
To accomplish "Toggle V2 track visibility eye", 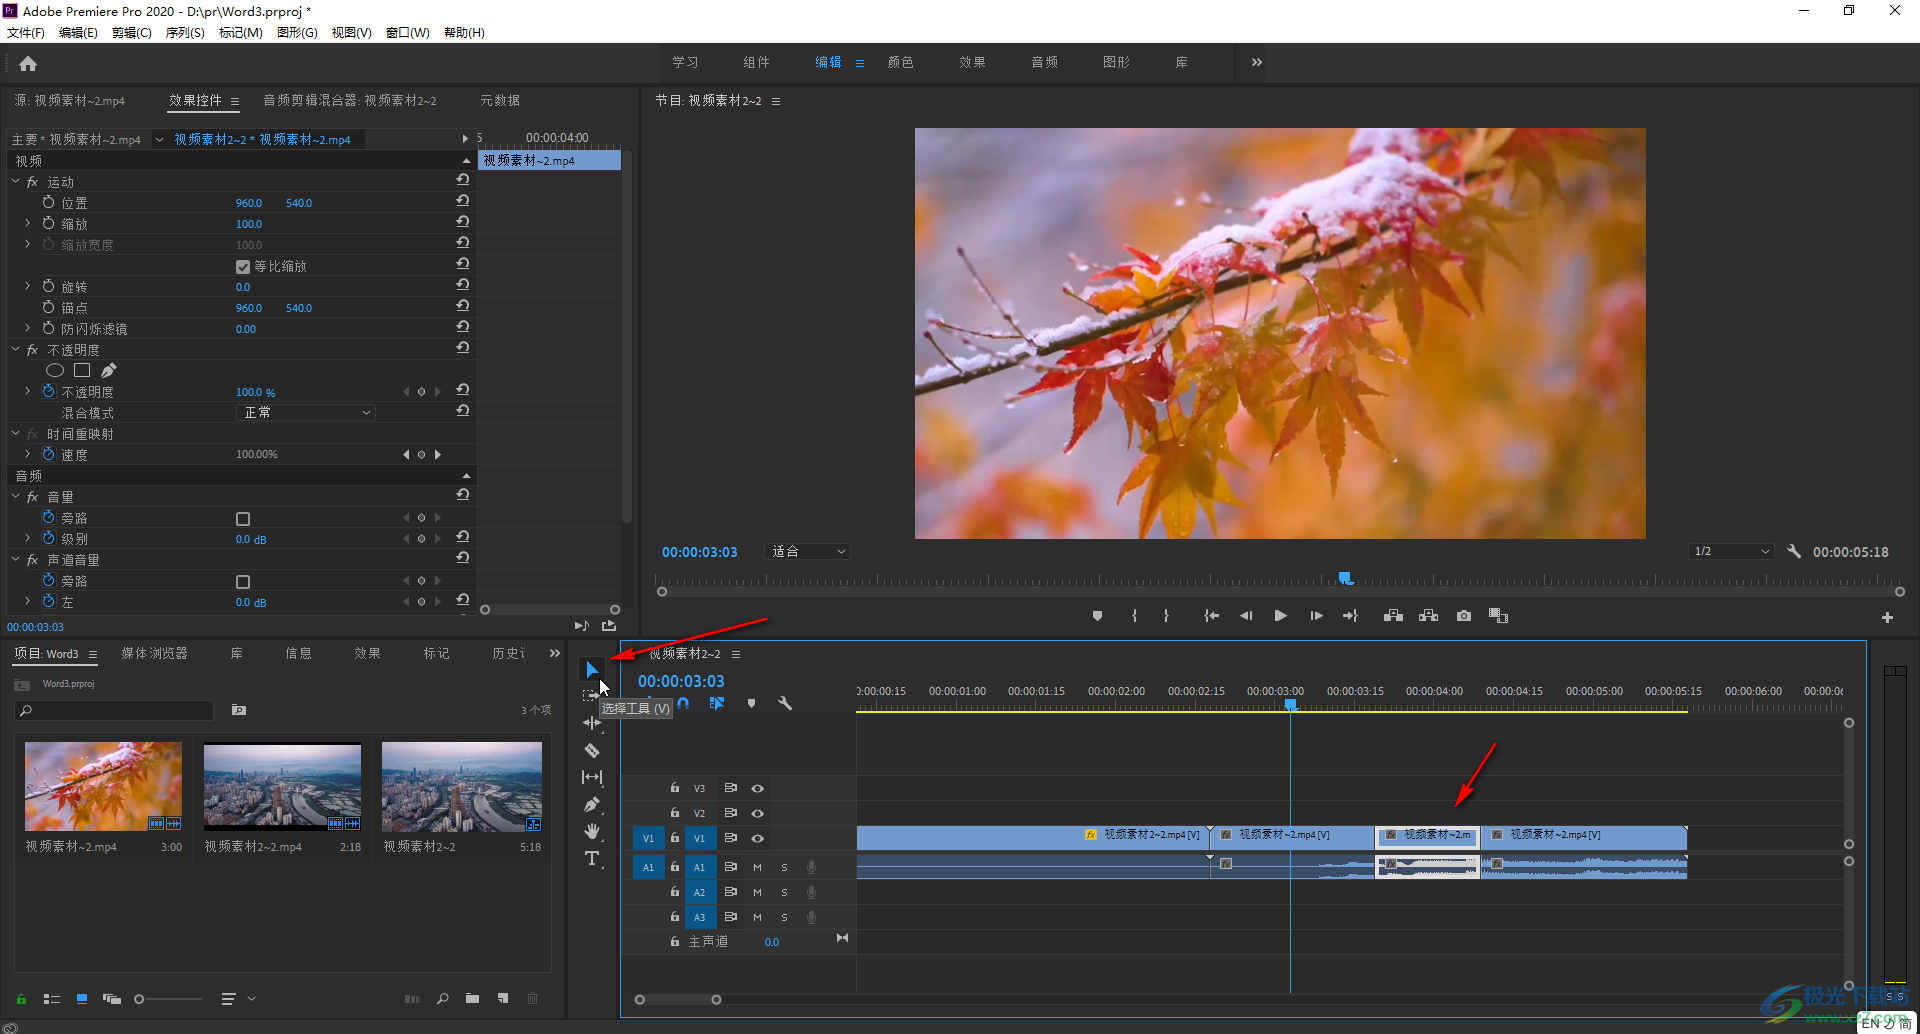I will (757, 814).
